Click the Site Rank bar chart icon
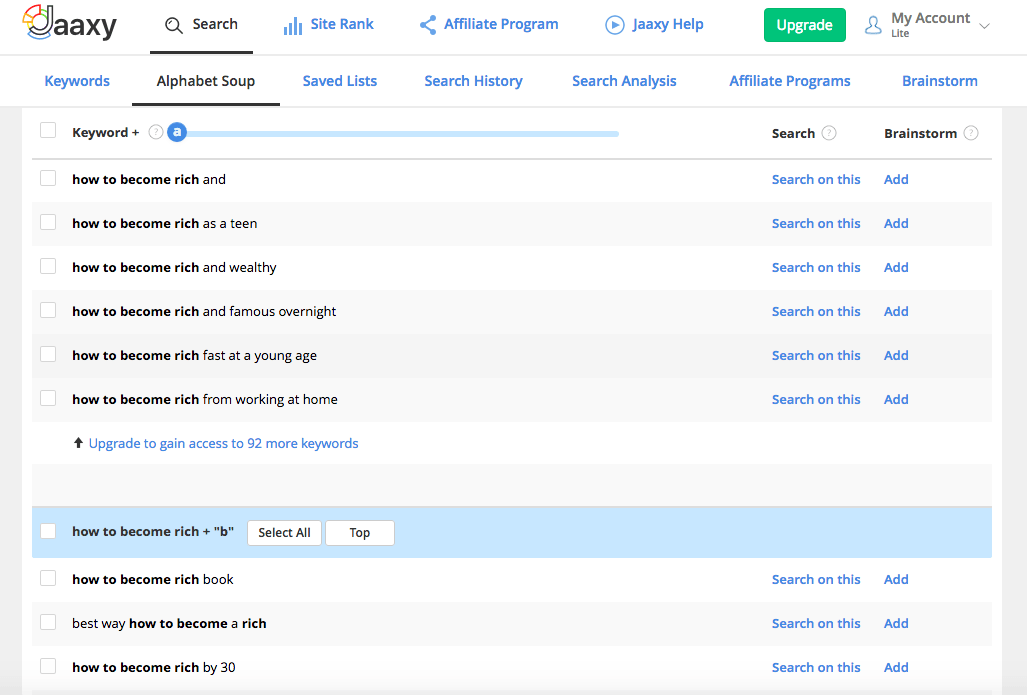This screenshot has height=695, width=1027. (293, 26)
